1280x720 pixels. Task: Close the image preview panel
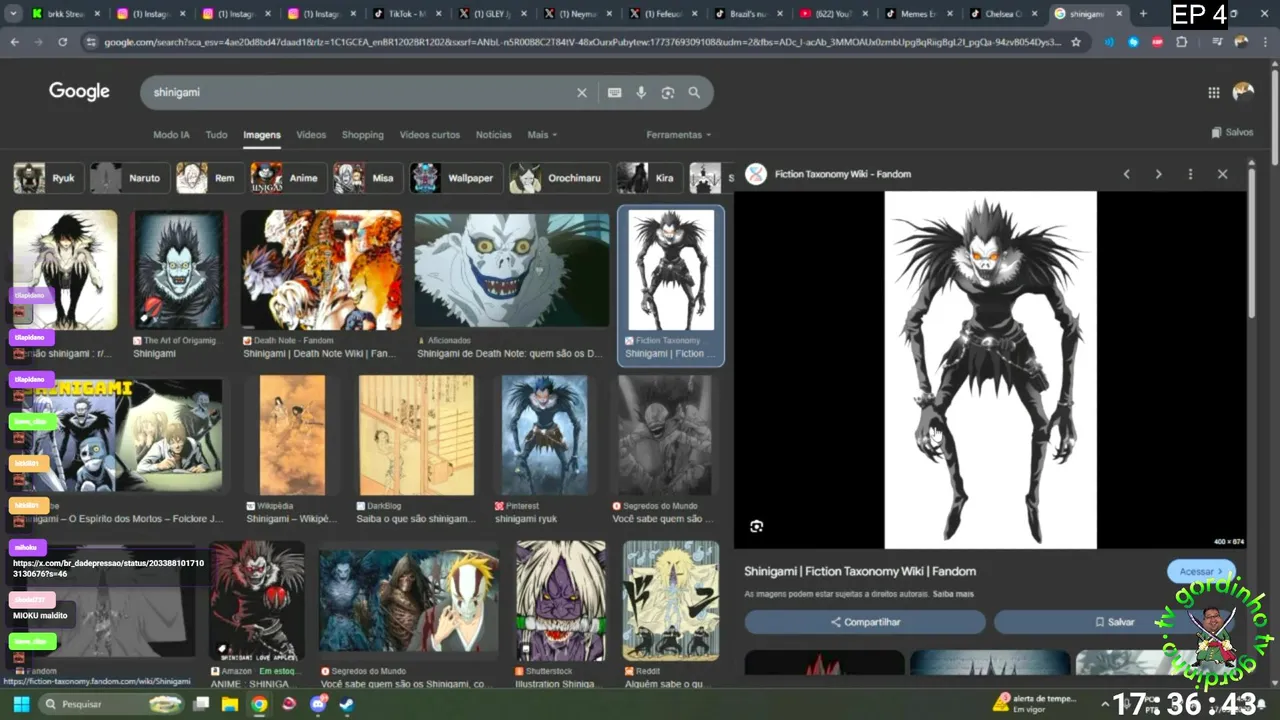(x=1222, y=174)
